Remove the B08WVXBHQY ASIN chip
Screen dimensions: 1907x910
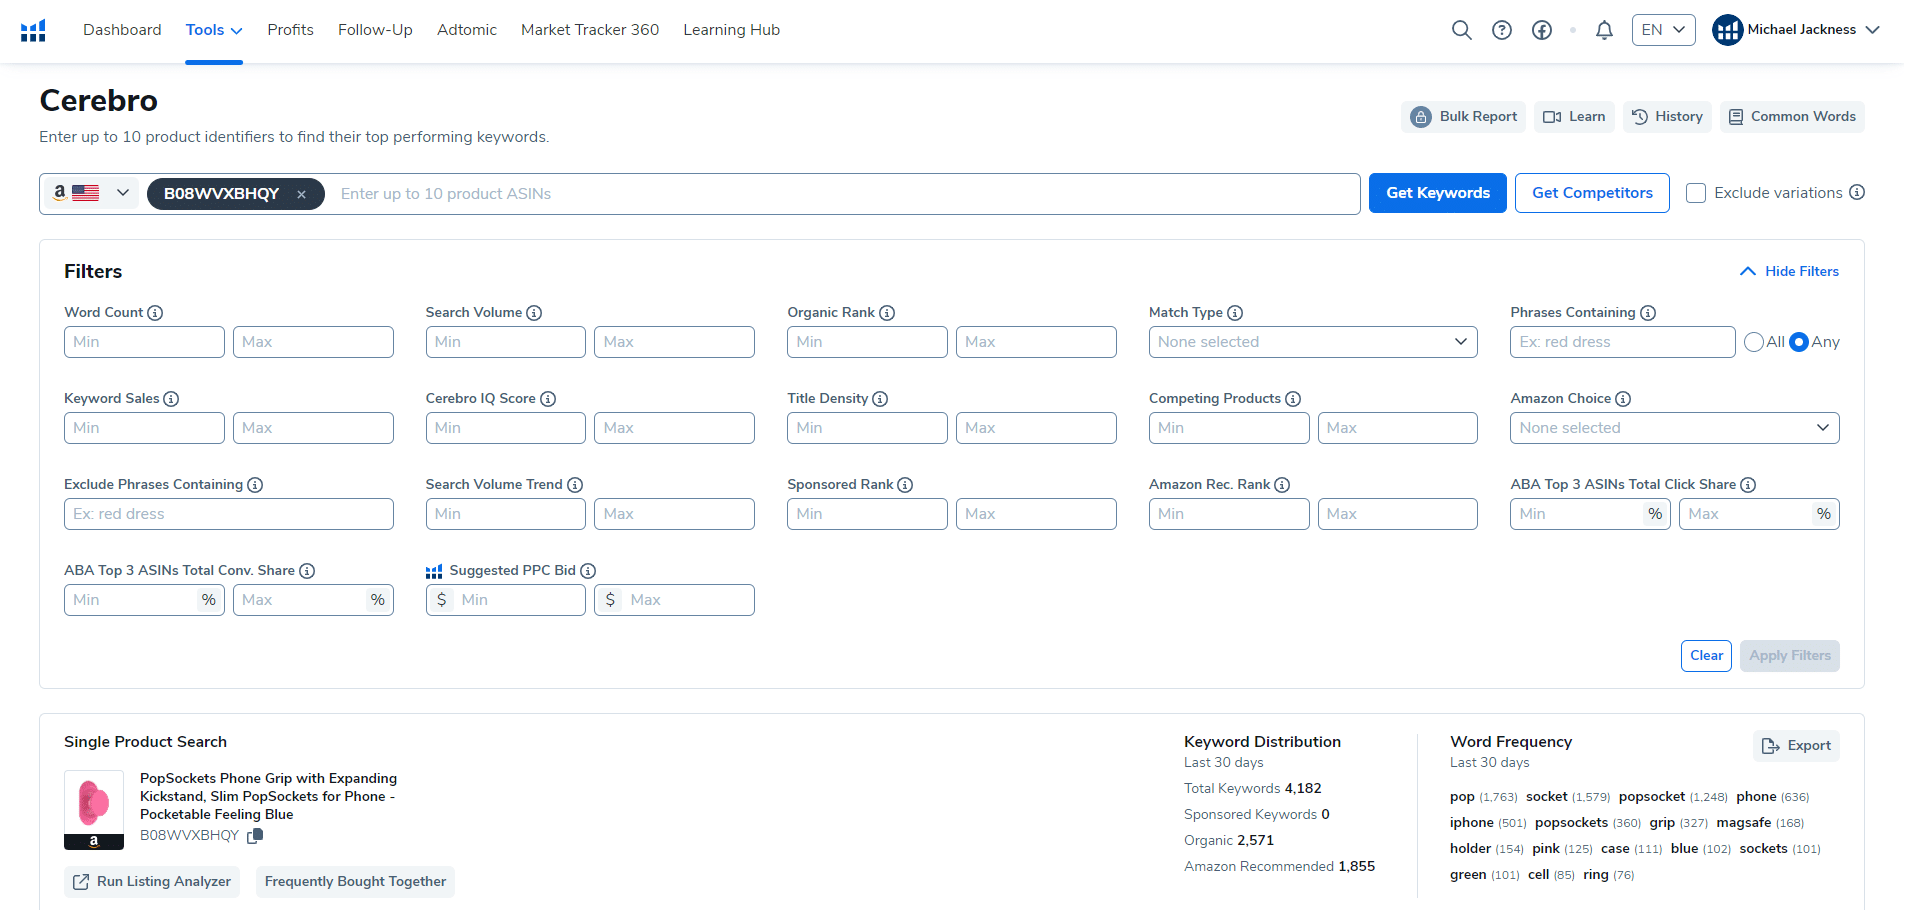pos(301,194)
